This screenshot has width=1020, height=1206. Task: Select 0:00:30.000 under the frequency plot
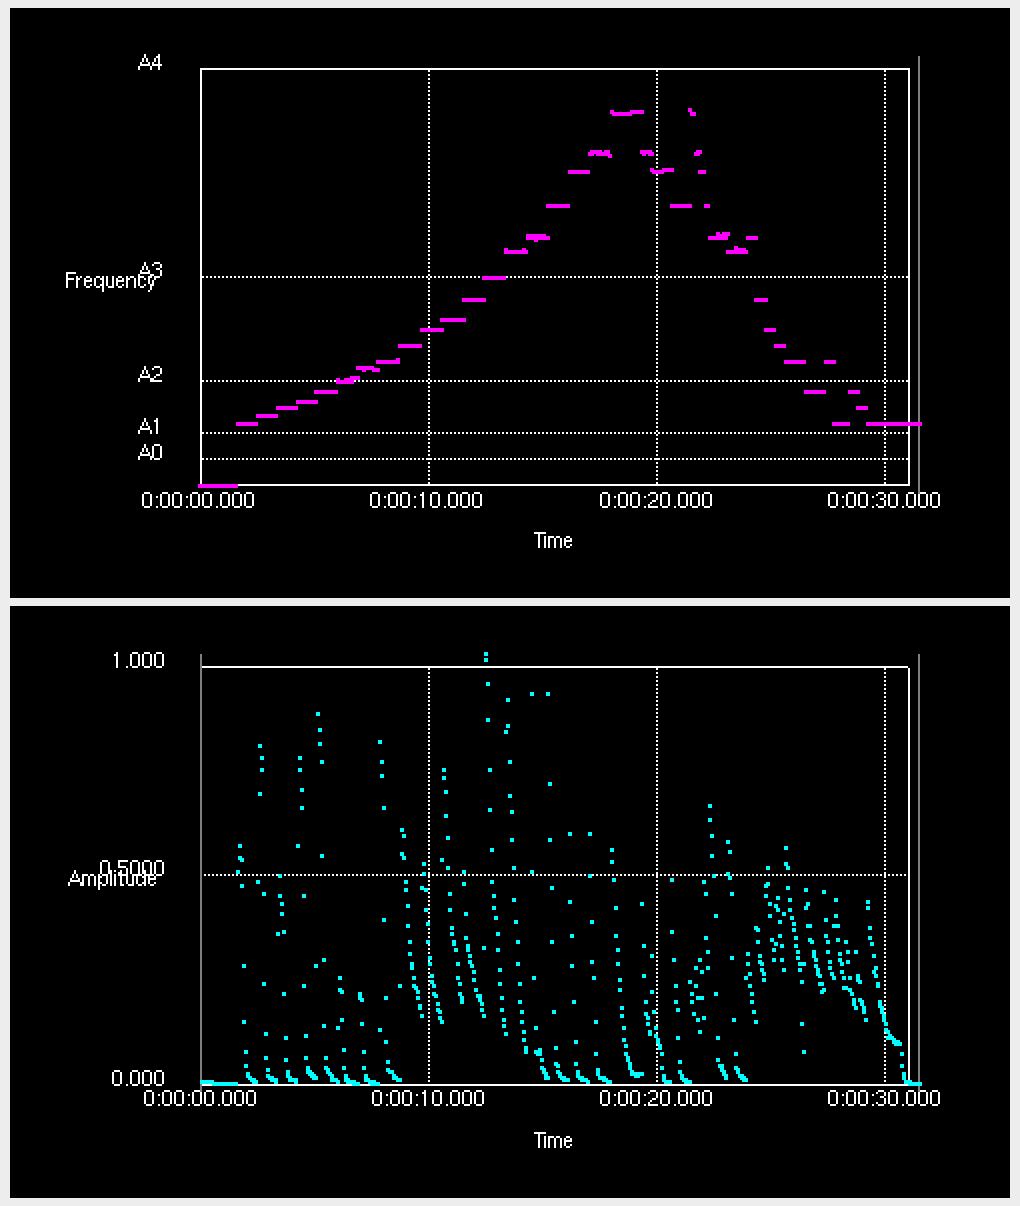(884, 500)
